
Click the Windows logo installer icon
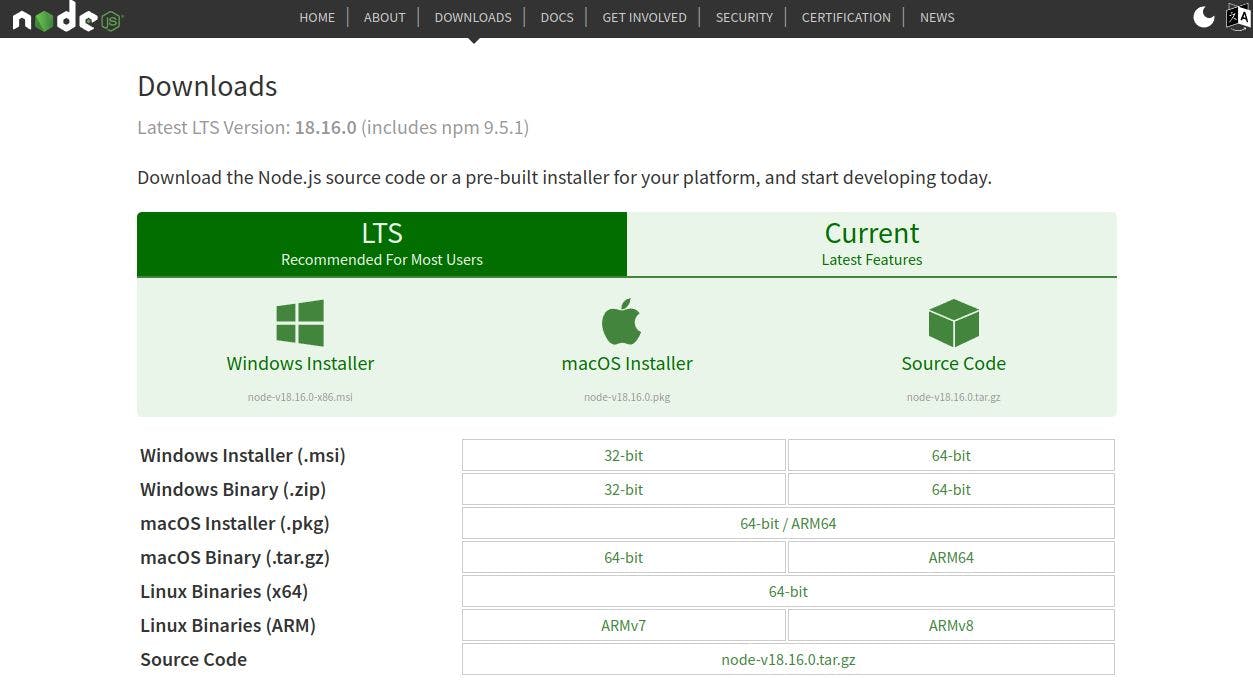(x=300, y=323)
